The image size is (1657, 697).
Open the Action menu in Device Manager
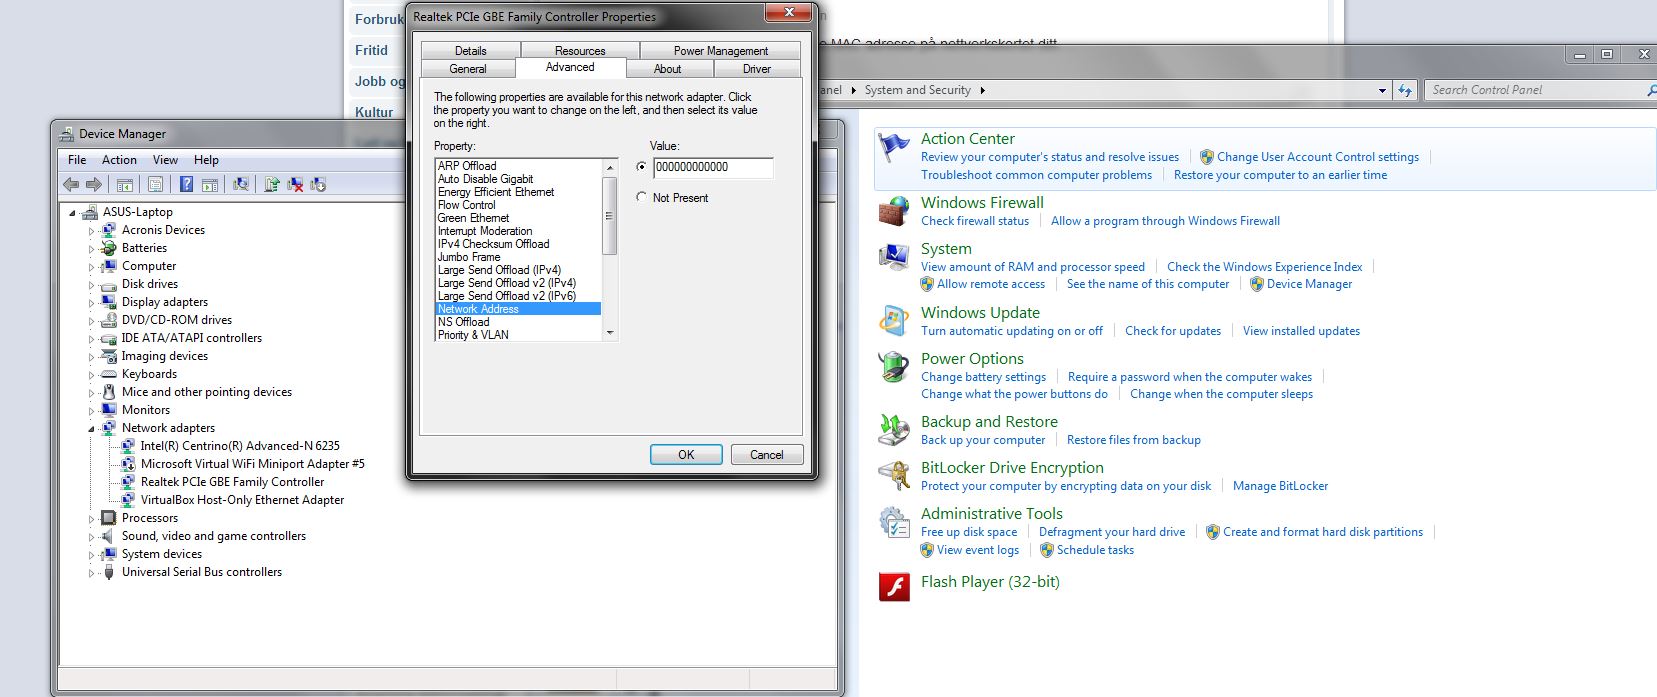pyautogui.click(x=119, y=160)
